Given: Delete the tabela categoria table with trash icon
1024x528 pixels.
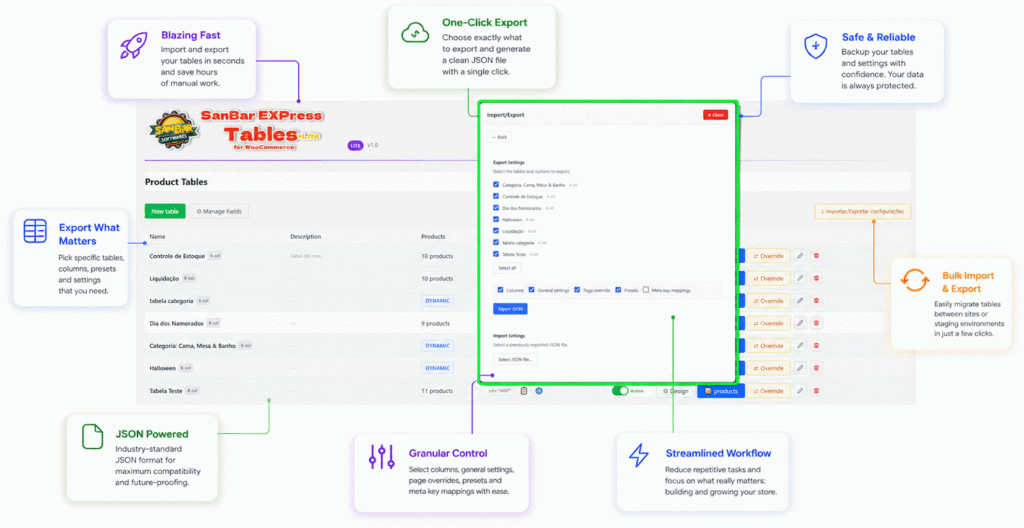Looking at the screenshot, I should pos(816,301).
